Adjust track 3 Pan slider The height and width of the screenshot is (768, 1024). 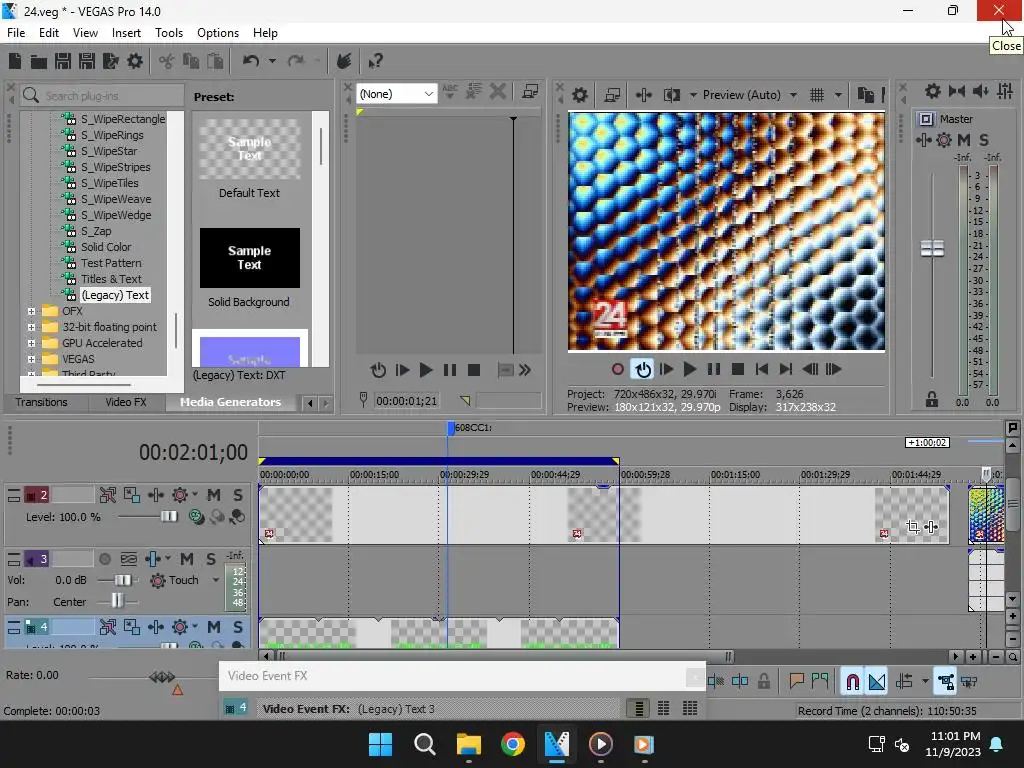[x=117, y=601]
